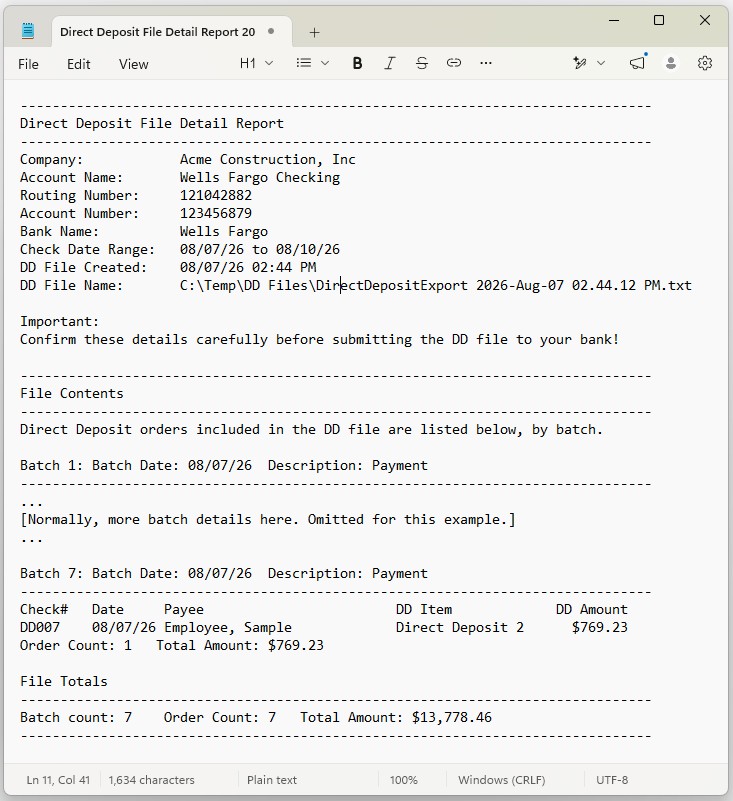This screenshot has width=733, height=801.
Task: Click the routing number 121042882
Action: tap(216, 195)
